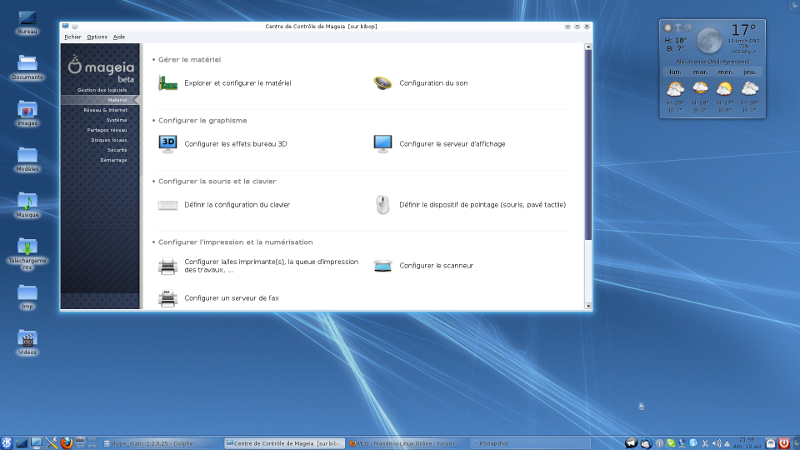The height and width of the screenshot is (450, 800).
Task: Select Gestion des logiciels category
Action: [102, 90]
